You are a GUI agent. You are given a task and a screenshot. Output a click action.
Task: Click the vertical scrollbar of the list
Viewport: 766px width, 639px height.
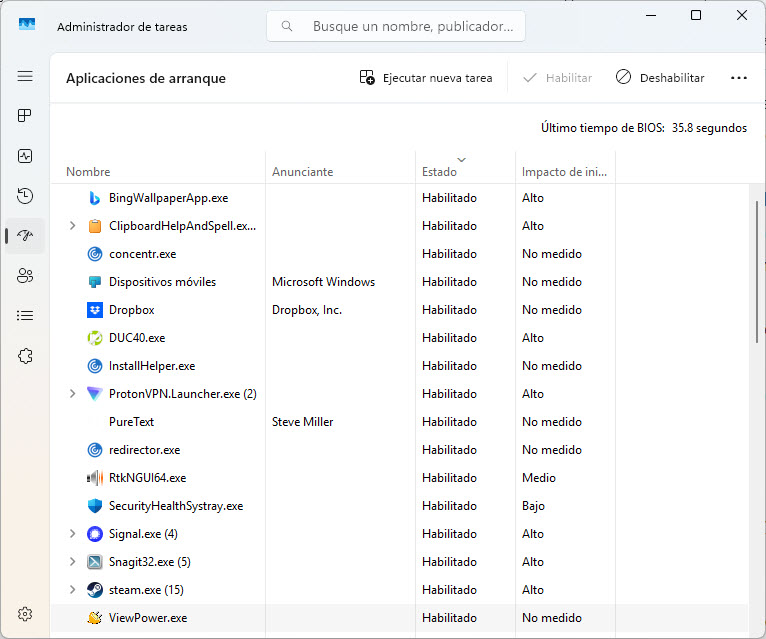tap(757, 272)
